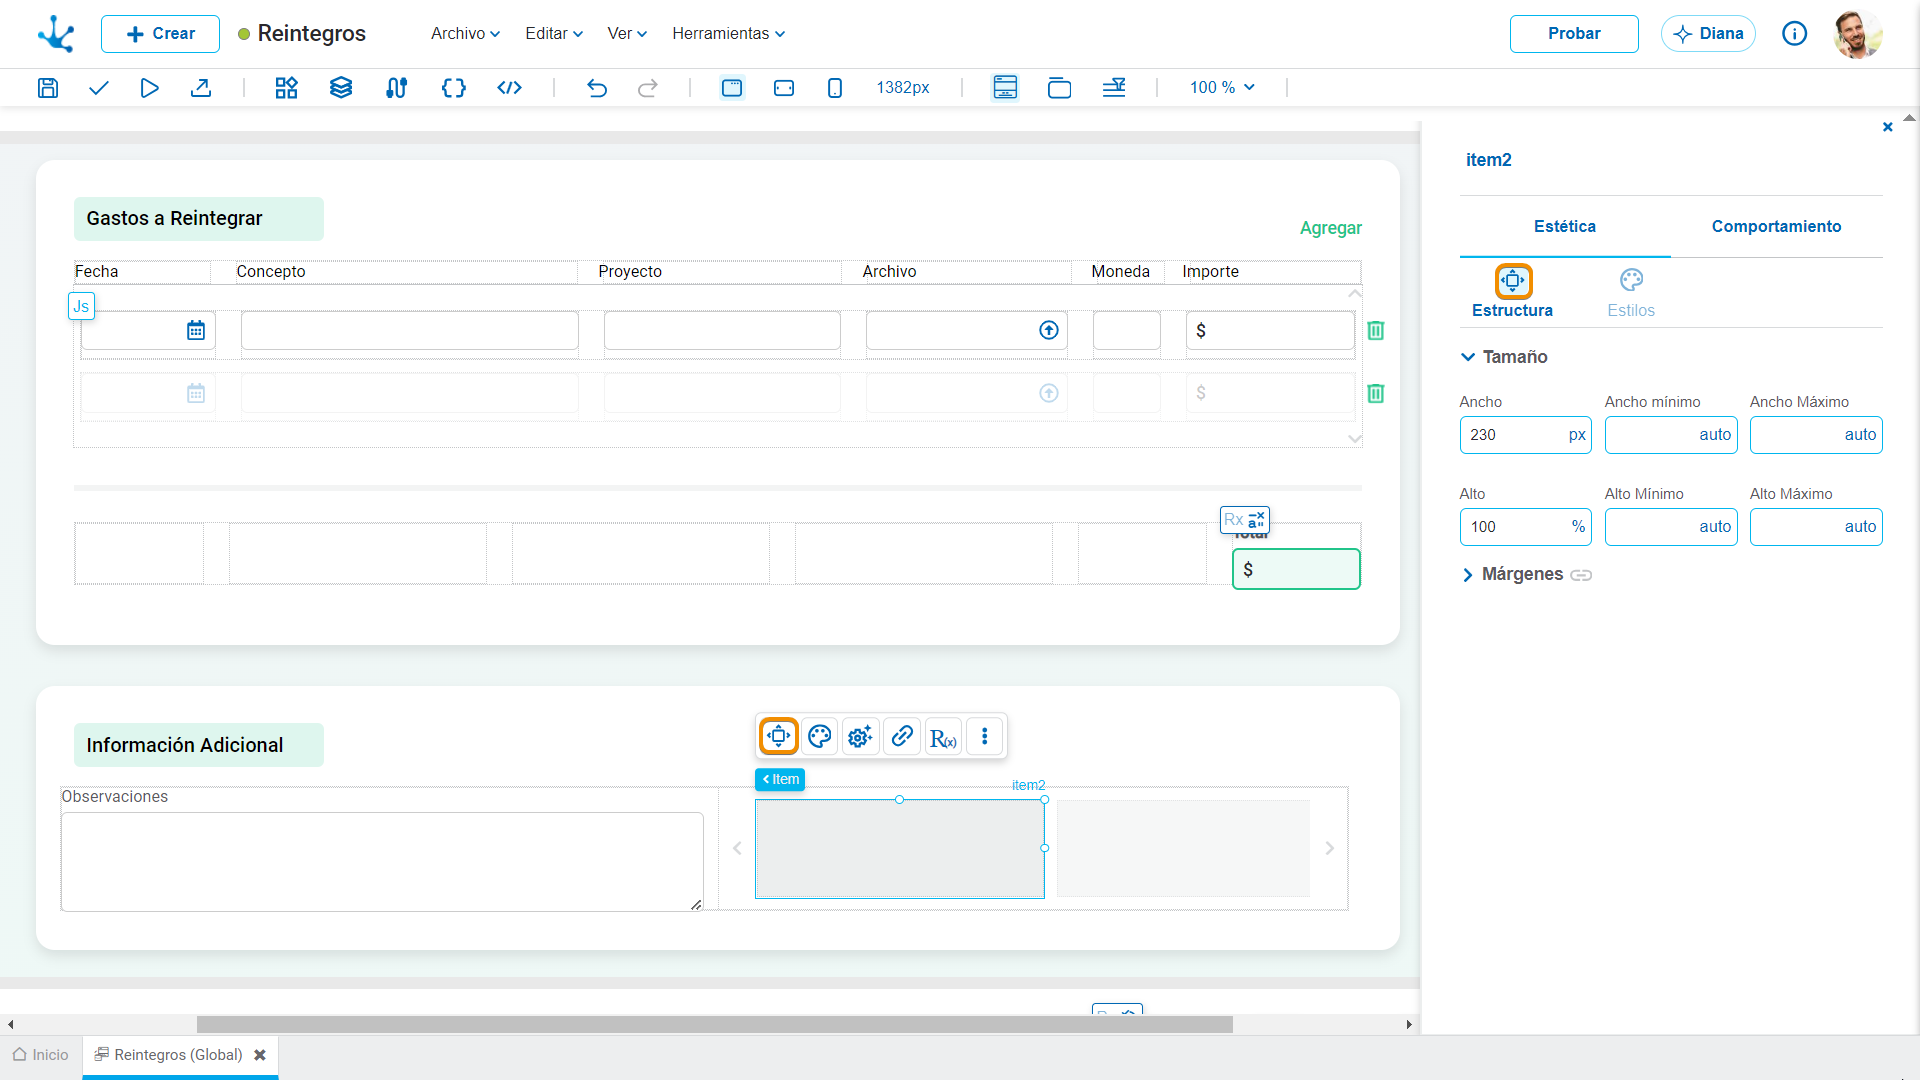Screen dimensions: 1920x1080
Task: Open the 100 % zoom dropdown
Action: point(1222,88)
